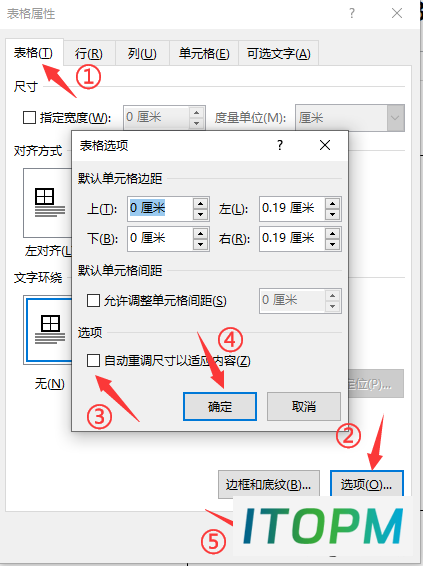Open 边框和底纹(B) dialog button

(x=269, y=484)
